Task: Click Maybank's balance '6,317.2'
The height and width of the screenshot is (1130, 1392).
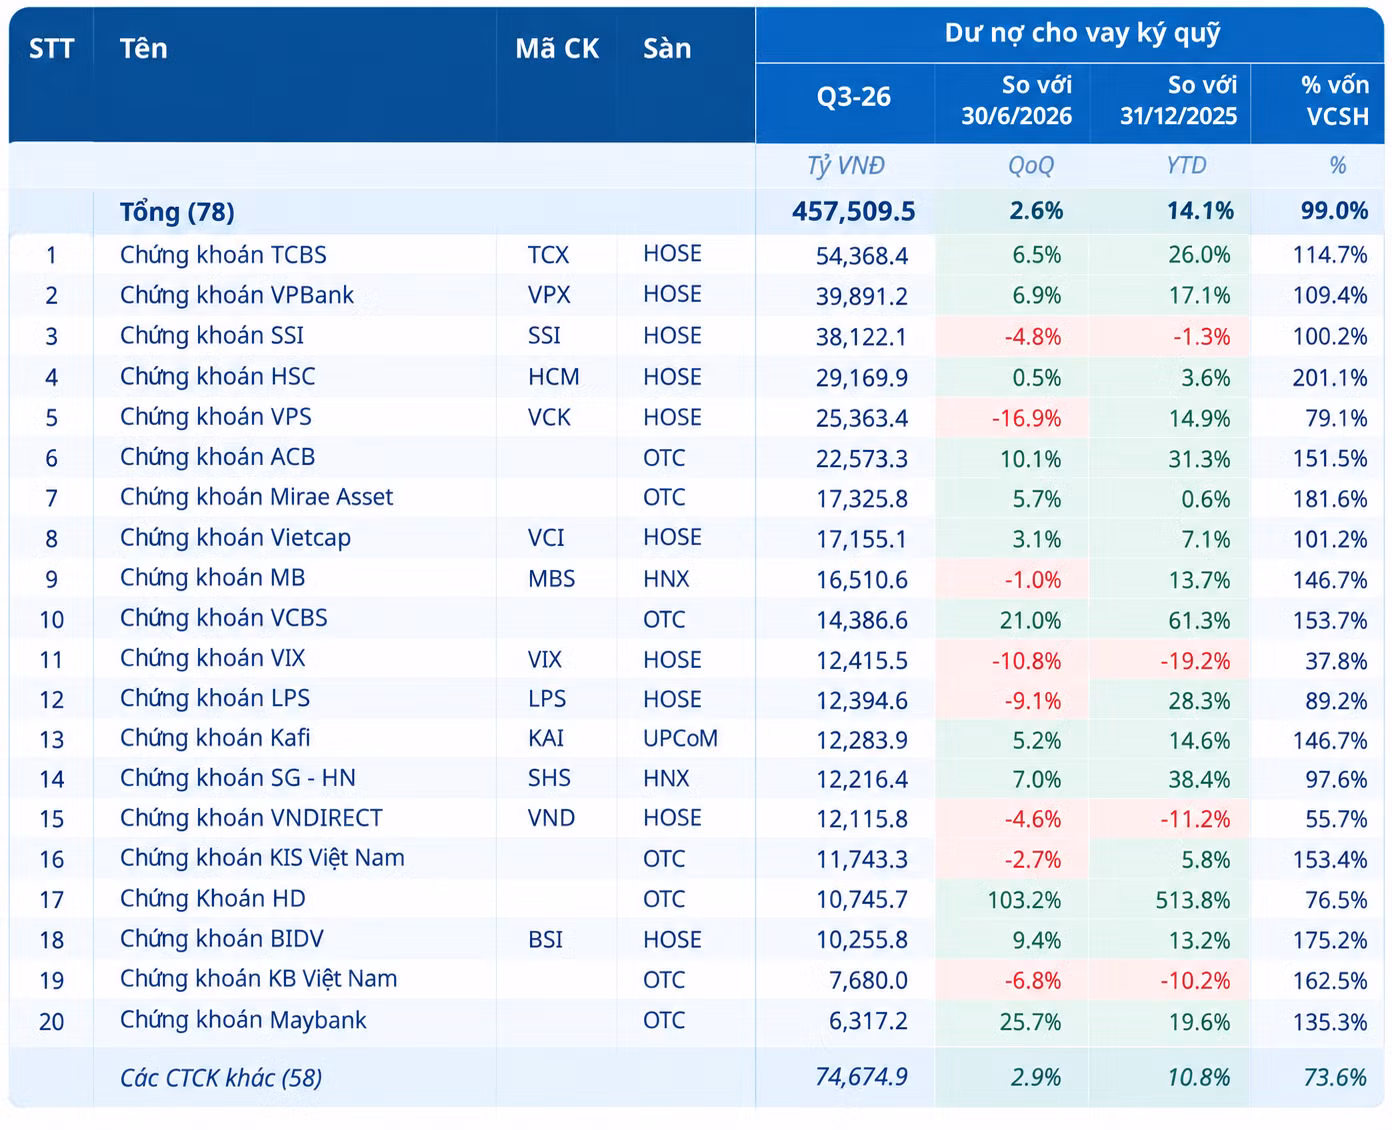Action: click(x=868, y=1021)
